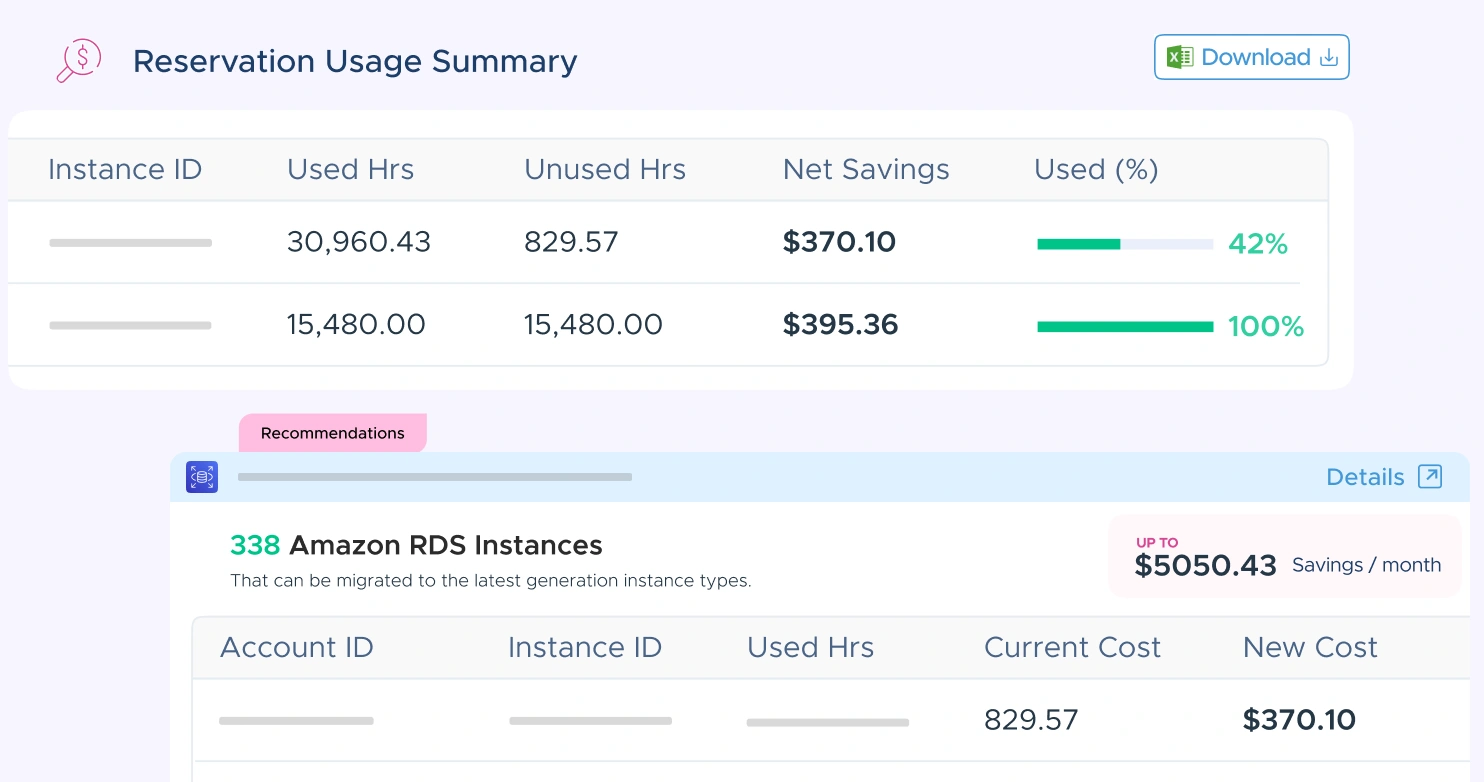Click the 42% usage progress bar
Screen dimensions: 1484x782
point(1125,244)
